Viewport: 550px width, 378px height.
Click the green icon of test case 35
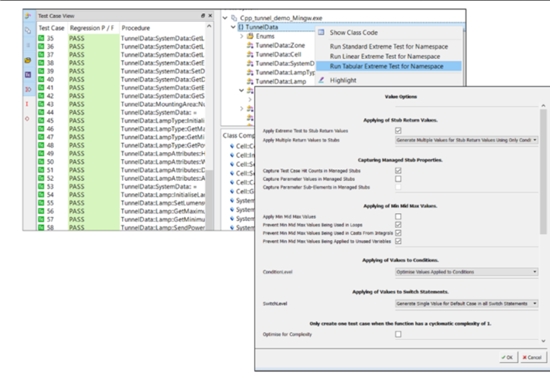(x=41, y=38)
